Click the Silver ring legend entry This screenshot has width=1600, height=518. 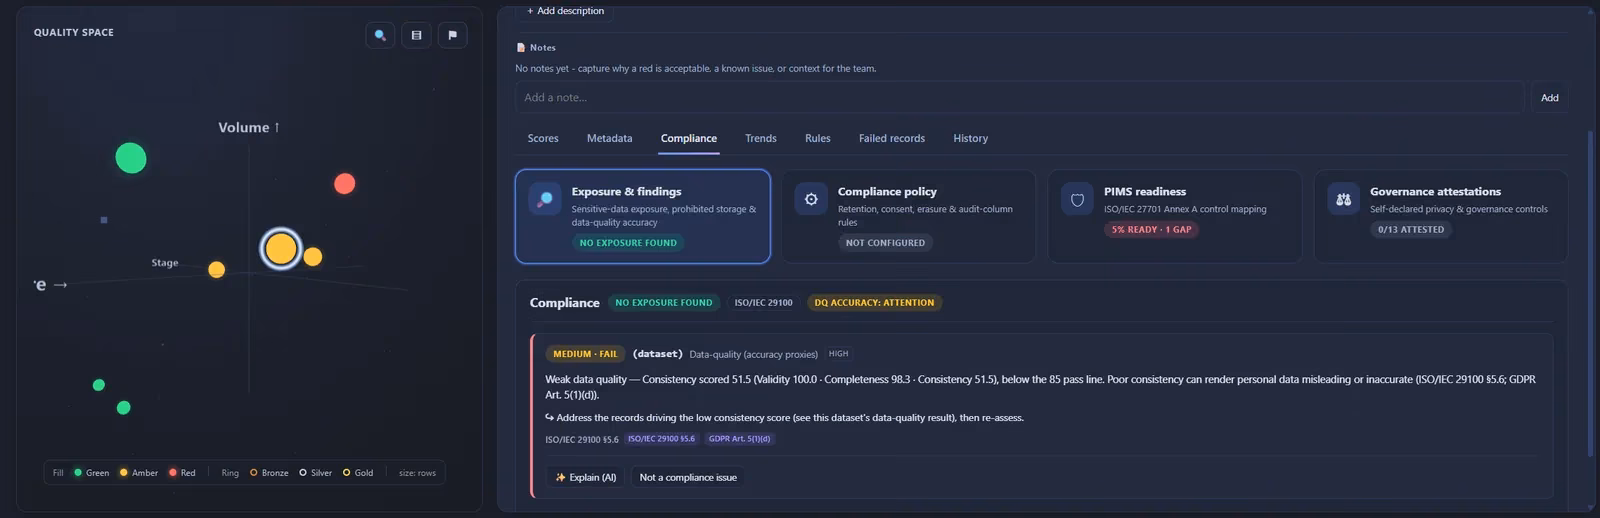[315, 473]
